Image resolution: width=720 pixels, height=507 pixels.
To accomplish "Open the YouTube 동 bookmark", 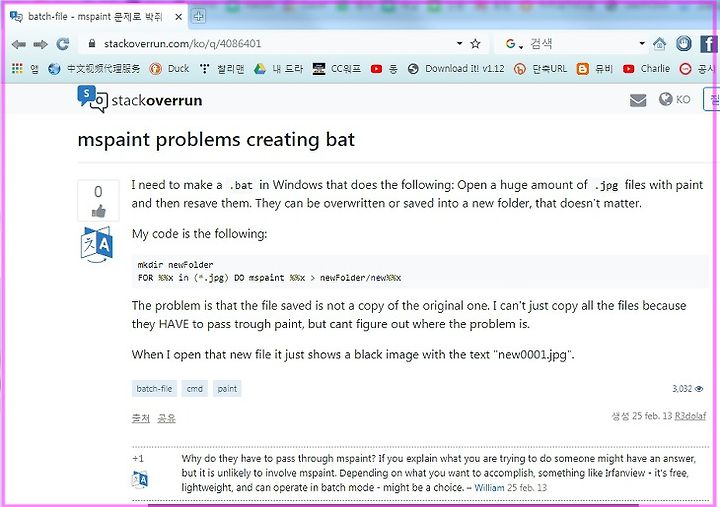I will [x=384, y=69].
